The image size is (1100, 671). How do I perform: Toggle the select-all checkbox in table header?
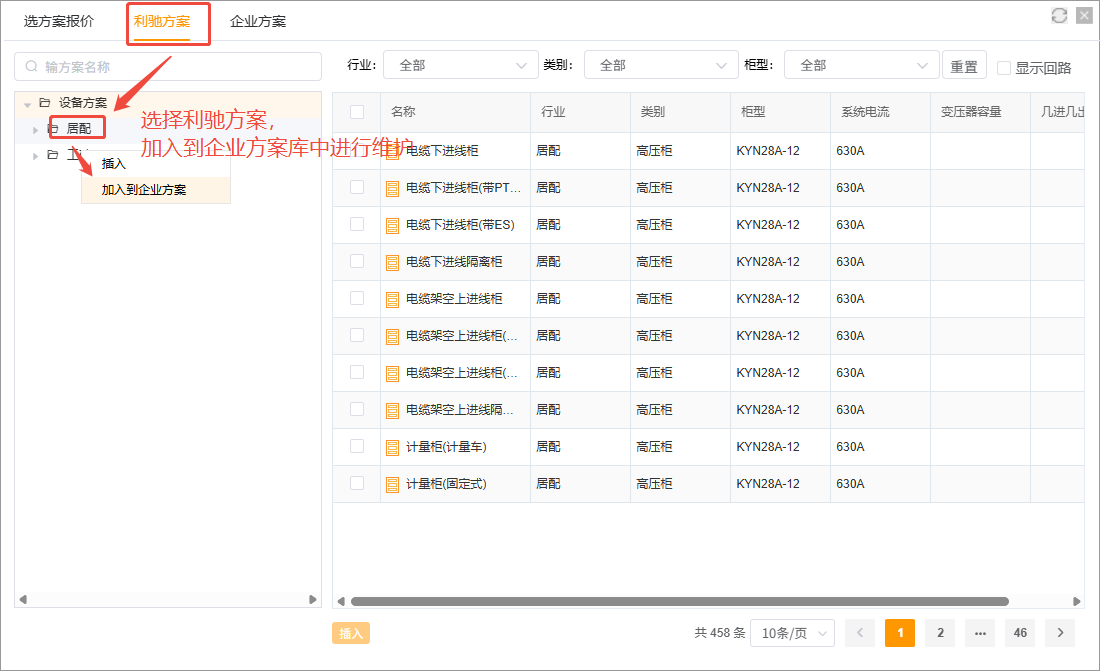357,112
